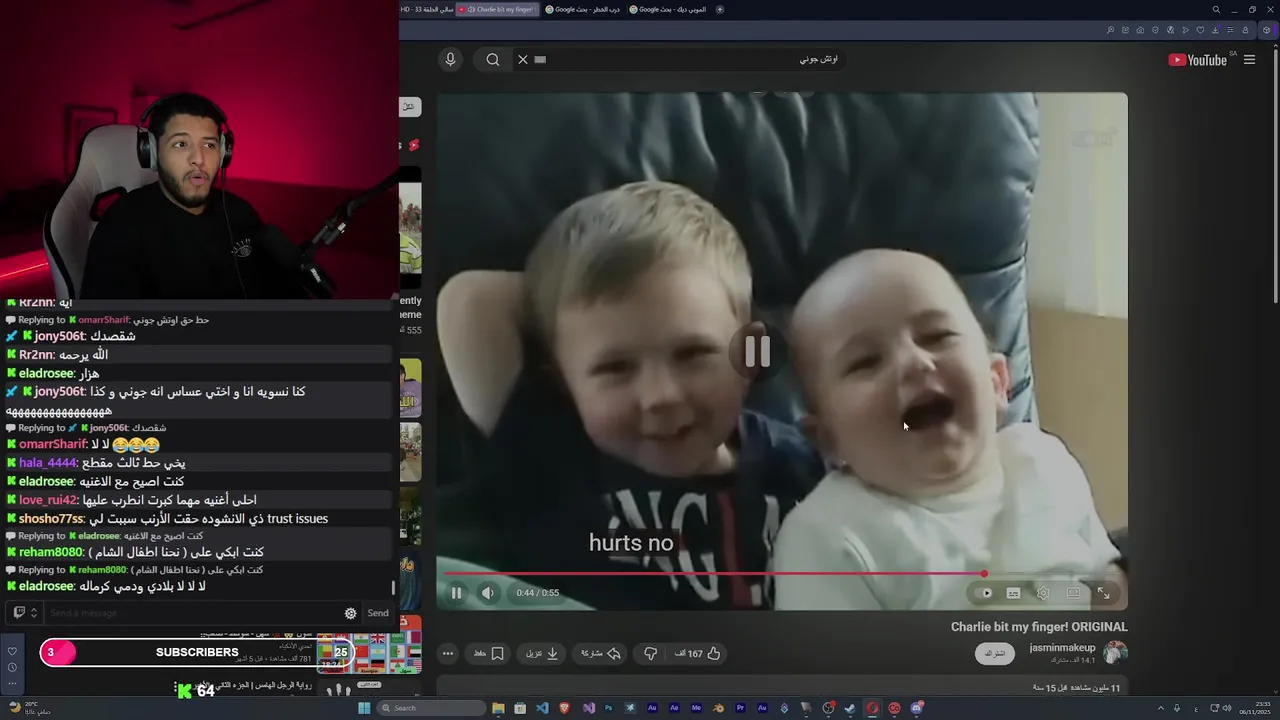This screenshot has height=720, width=1280.
Task: Click username shosho77ss in chat
Action: point(51,519)
